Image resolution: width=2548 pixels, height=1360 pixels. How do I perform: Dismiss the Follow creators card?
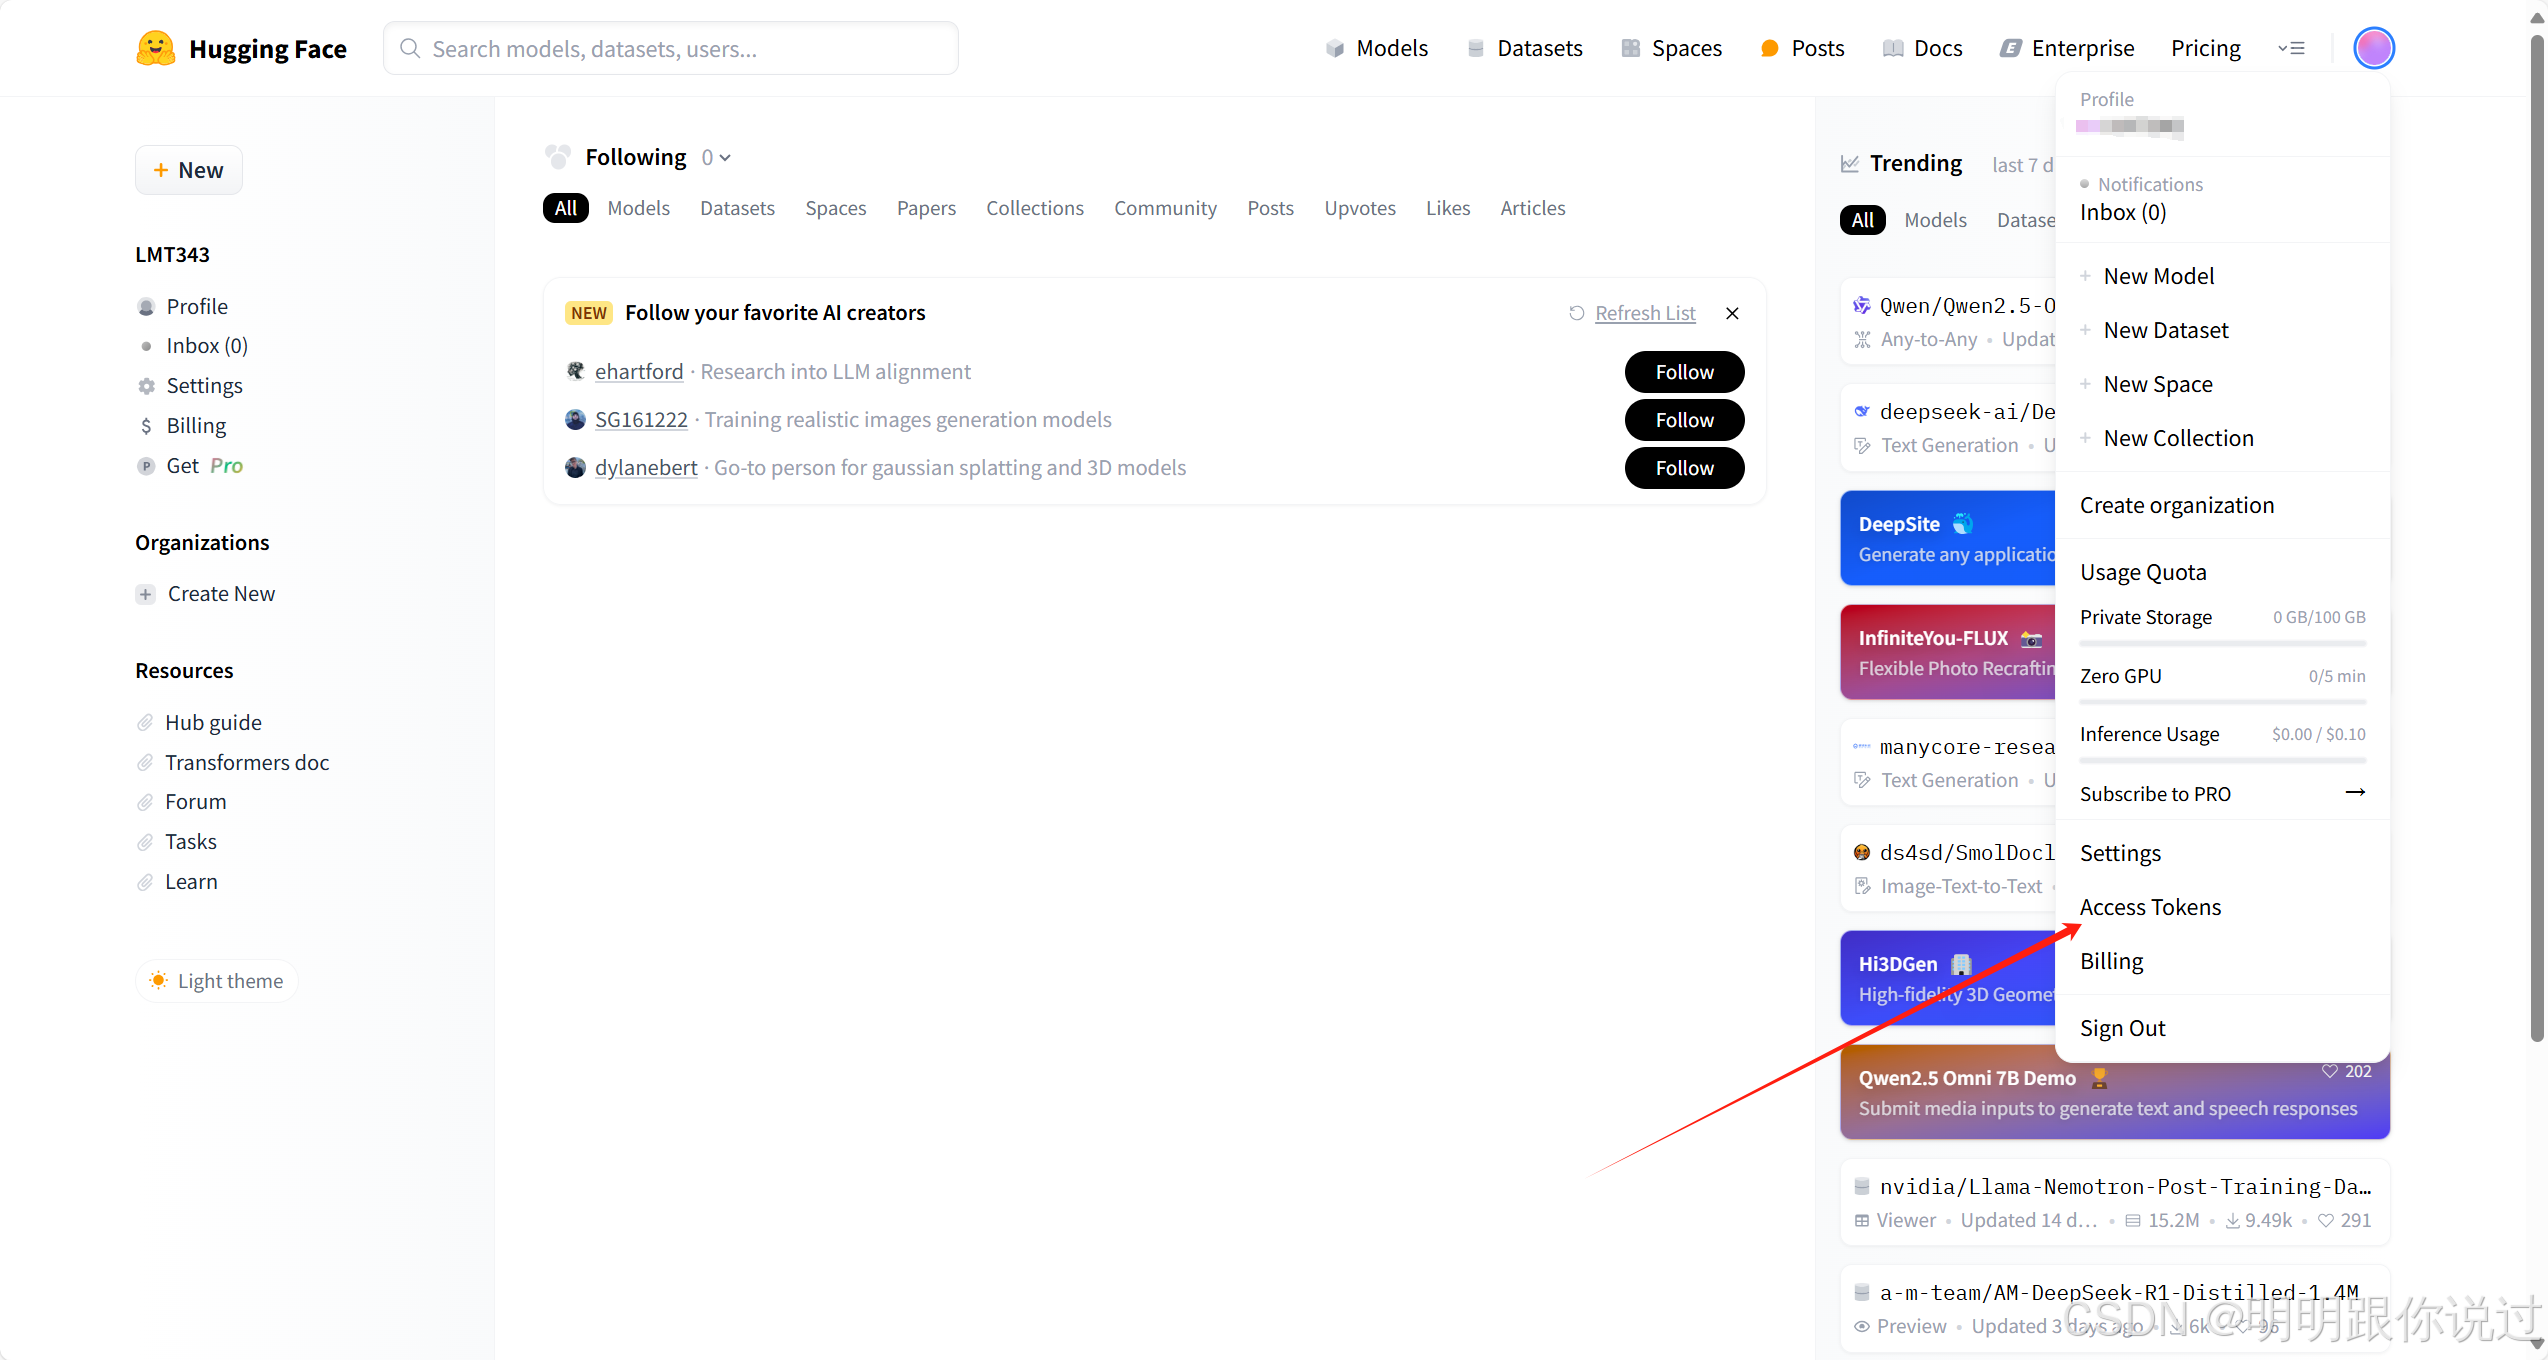coord(1732,313)
